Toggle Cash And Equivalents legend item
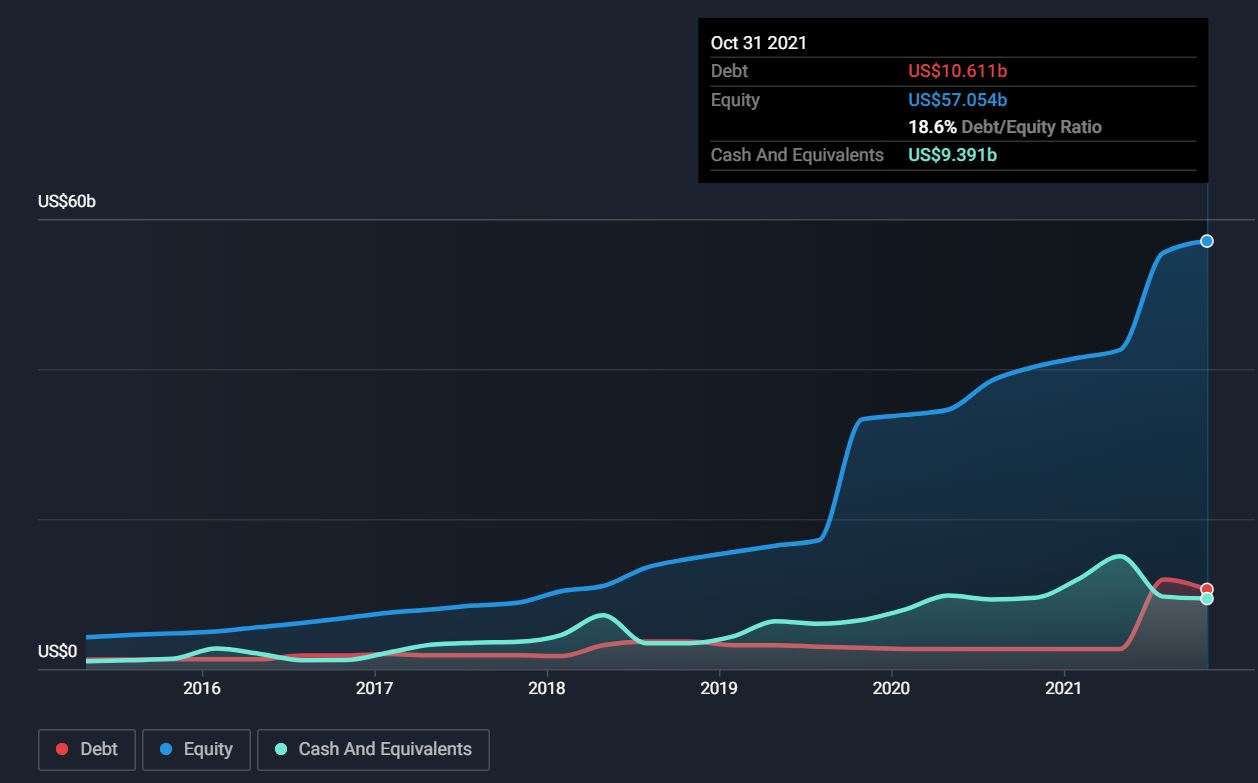Screen dimensions: 1258x783 (x=373, y=749)
